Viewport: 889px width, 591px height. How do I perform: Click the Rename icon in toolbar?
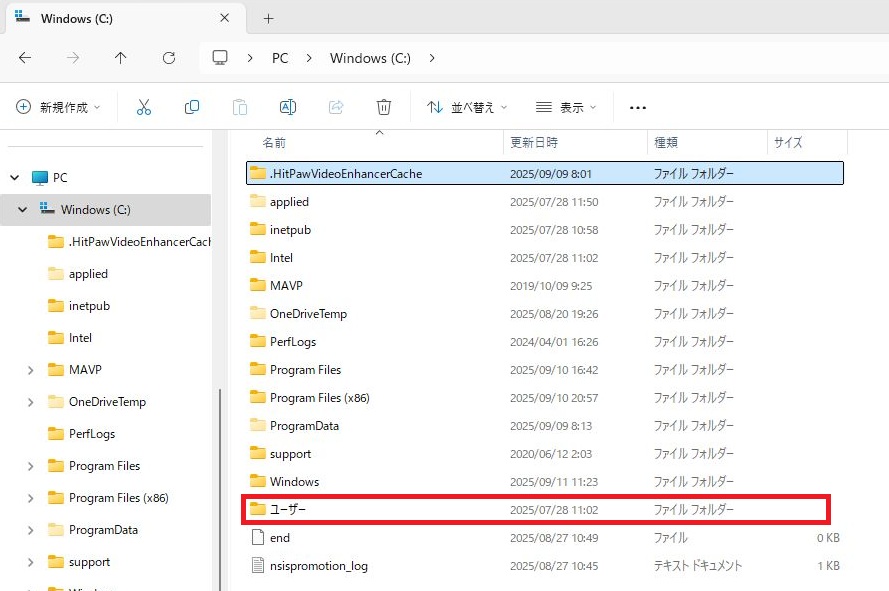(x=288, y=107)
